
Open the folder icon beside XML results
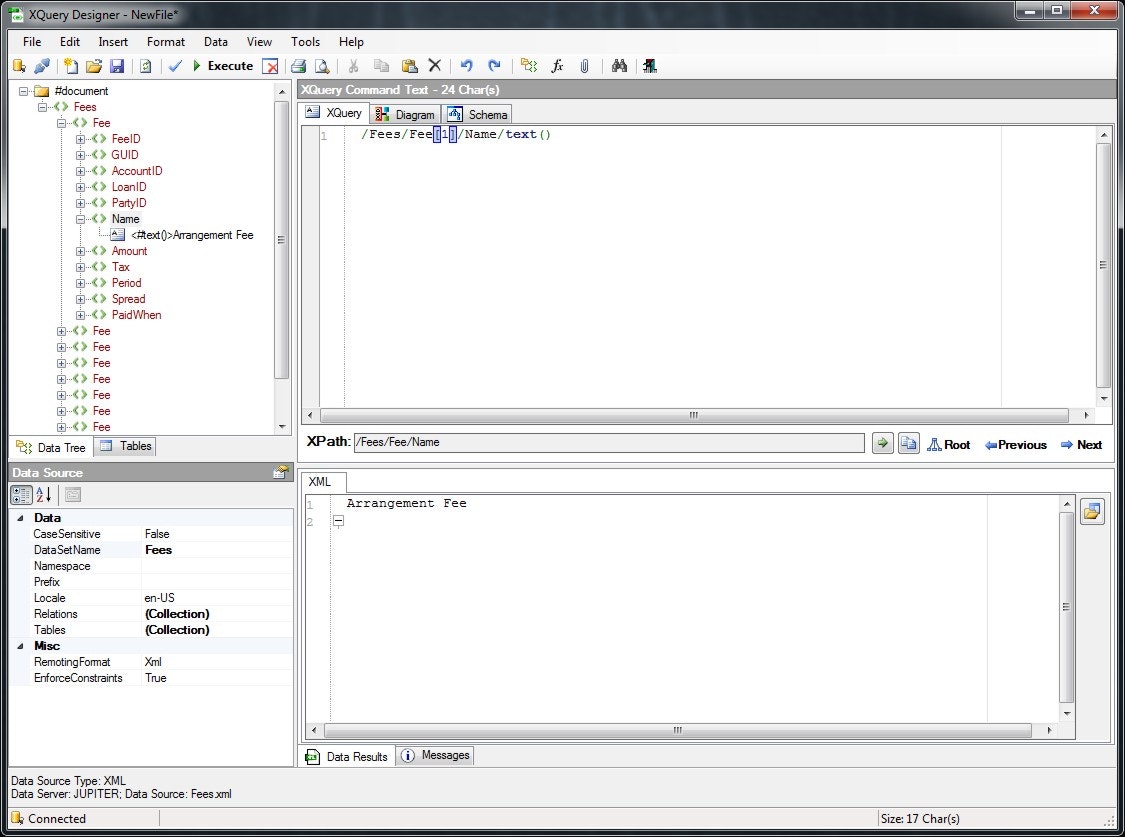click(1092, 511)
